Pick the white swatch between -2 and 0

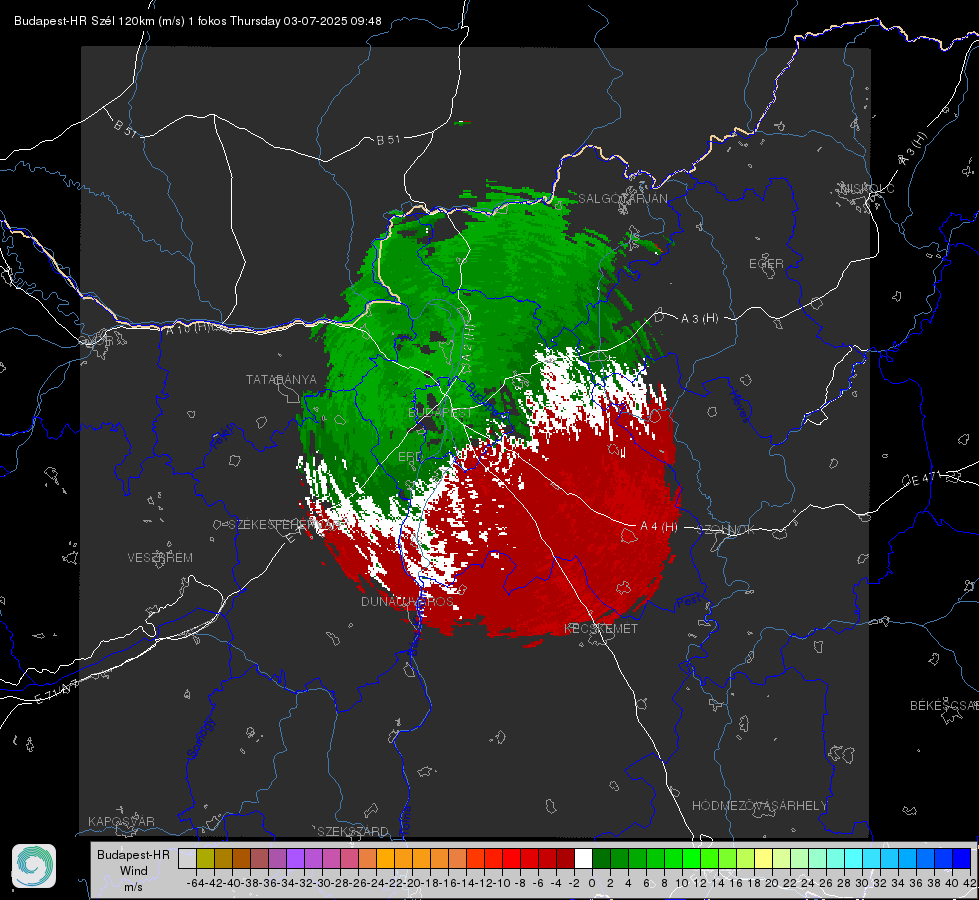[x=583, y=858]
